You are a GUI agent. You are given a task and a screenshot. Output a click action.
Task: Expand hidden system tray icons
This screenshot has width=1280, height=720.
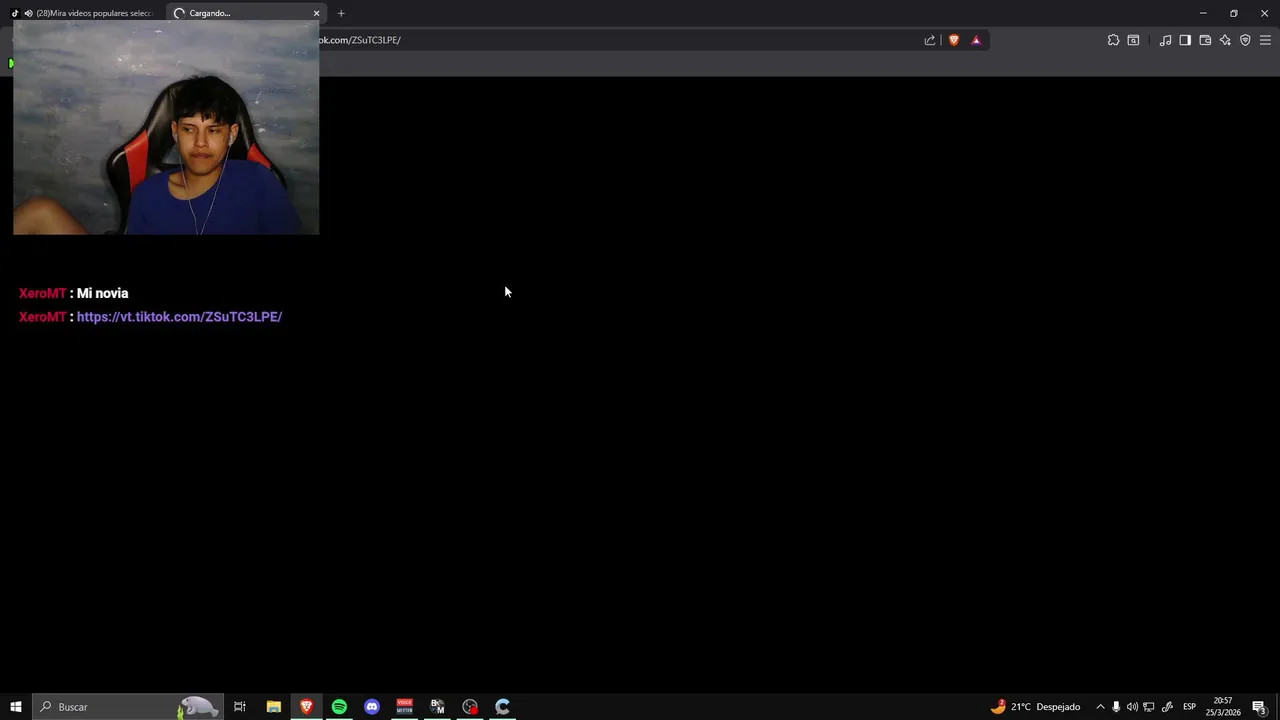[1100, 707]
